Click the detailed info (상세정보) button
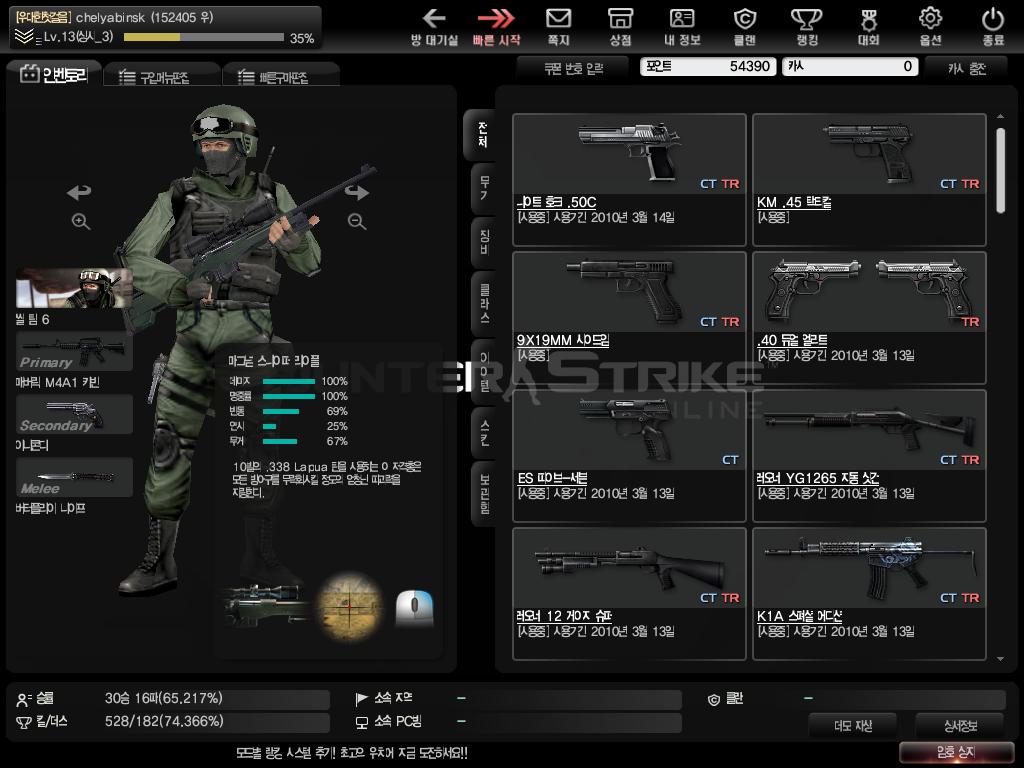1024x768 pixels. click(959, 726)
